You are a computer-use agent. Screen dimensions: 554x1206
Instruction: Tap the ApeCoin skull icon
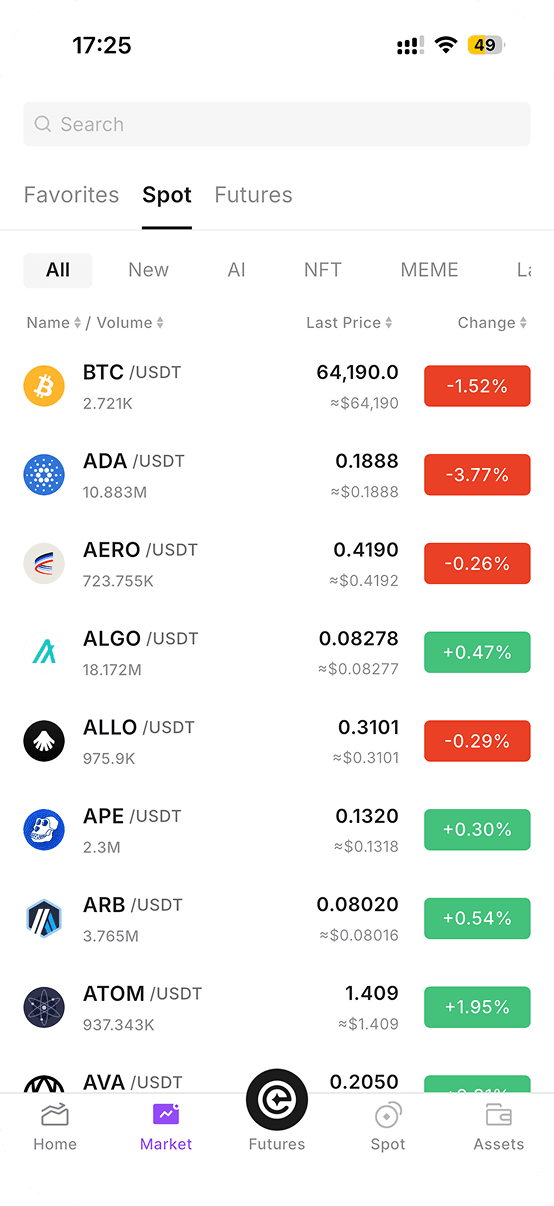44,829
